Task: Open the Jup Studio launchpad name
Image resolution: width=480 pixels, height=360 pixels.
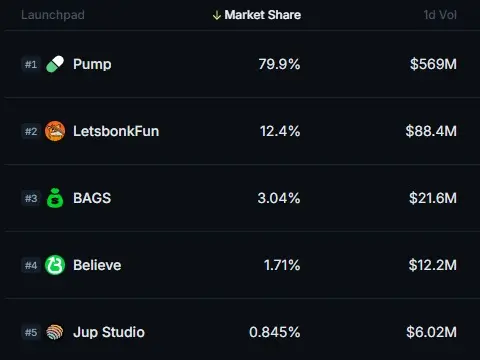Action: pos(109,332)
